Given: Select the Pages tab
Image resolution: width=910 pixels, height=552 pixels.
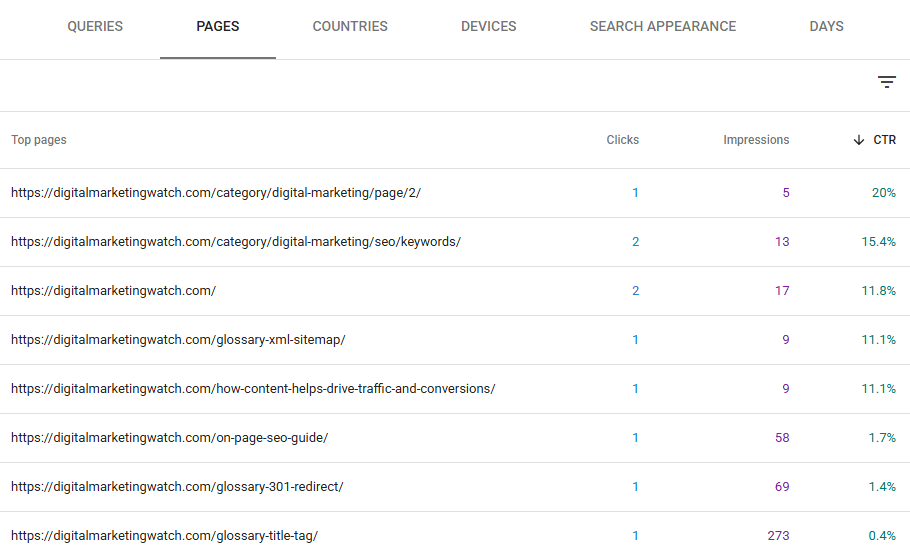Looking at the screenshot, I should coord(218,26).
